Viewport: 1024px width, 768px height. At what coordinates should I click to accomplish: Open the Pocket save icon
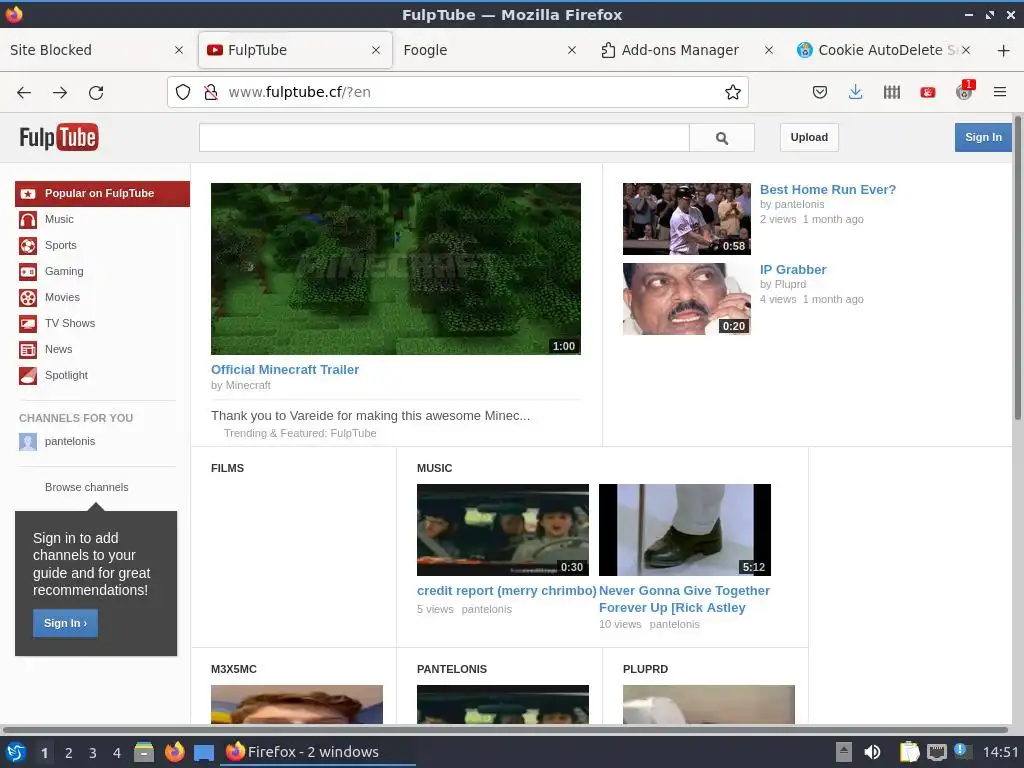click(x=820, y=92)
